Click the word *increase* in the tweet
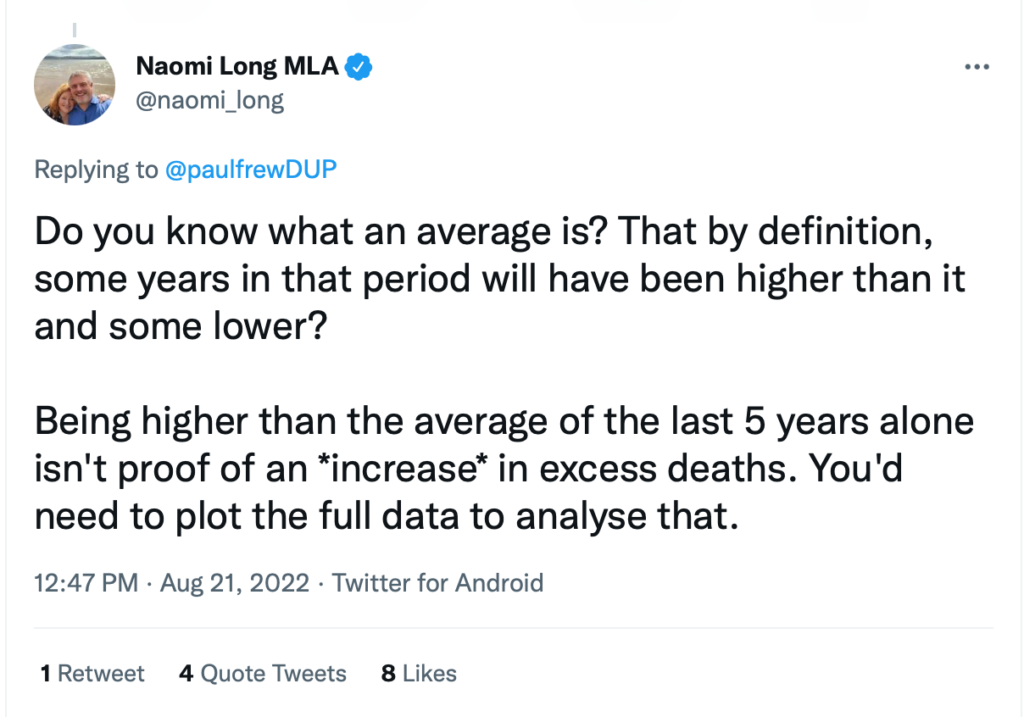The width and height of the screenshot is (1024, 717). click(x=404, y=469)
